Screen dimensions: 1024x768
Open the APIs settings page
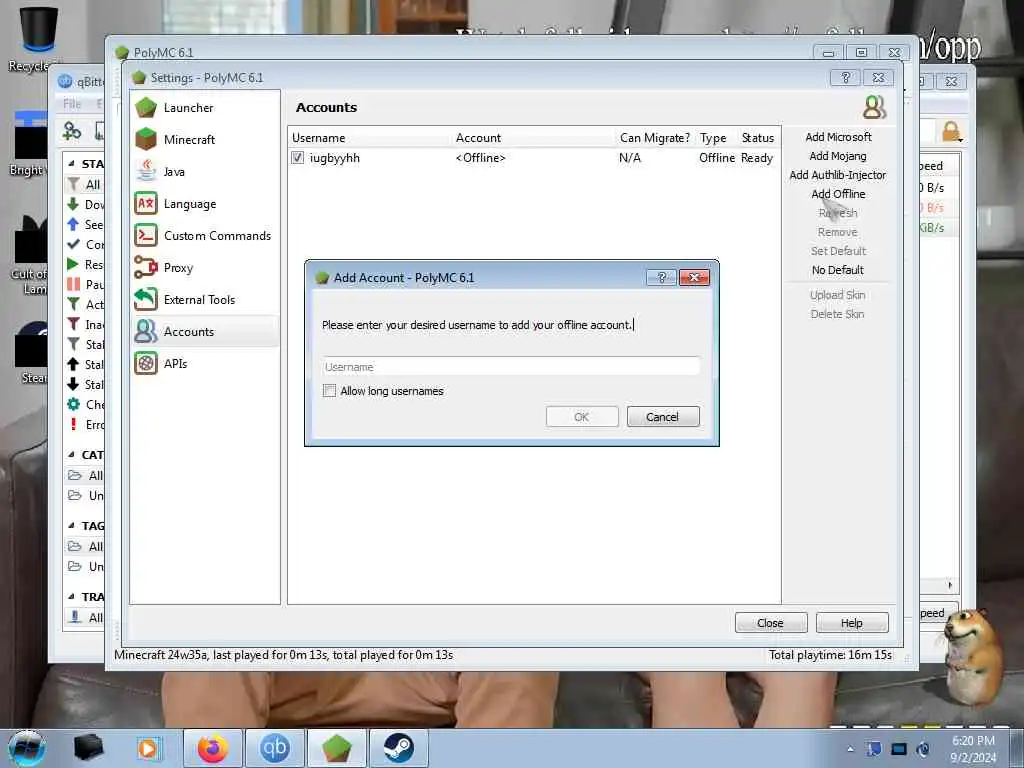(204, 364)
